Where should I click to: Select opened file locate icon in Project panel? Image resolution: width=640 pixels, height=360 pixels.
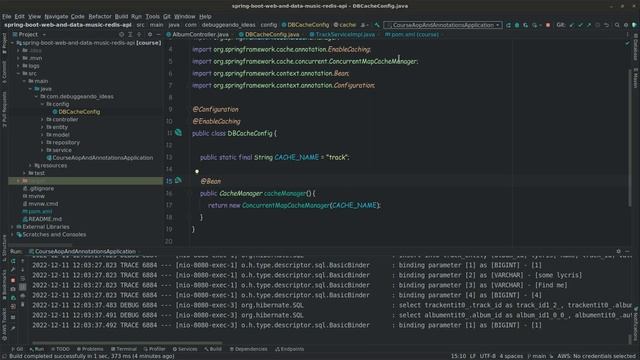tap(121, 35)
